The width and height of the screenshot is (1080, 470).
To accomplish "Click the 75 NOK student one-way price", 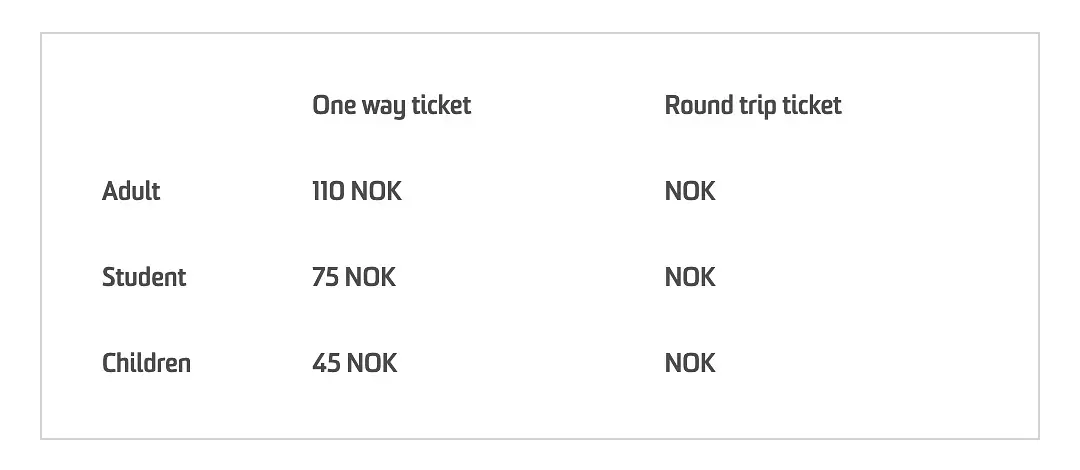I will 354,277.
